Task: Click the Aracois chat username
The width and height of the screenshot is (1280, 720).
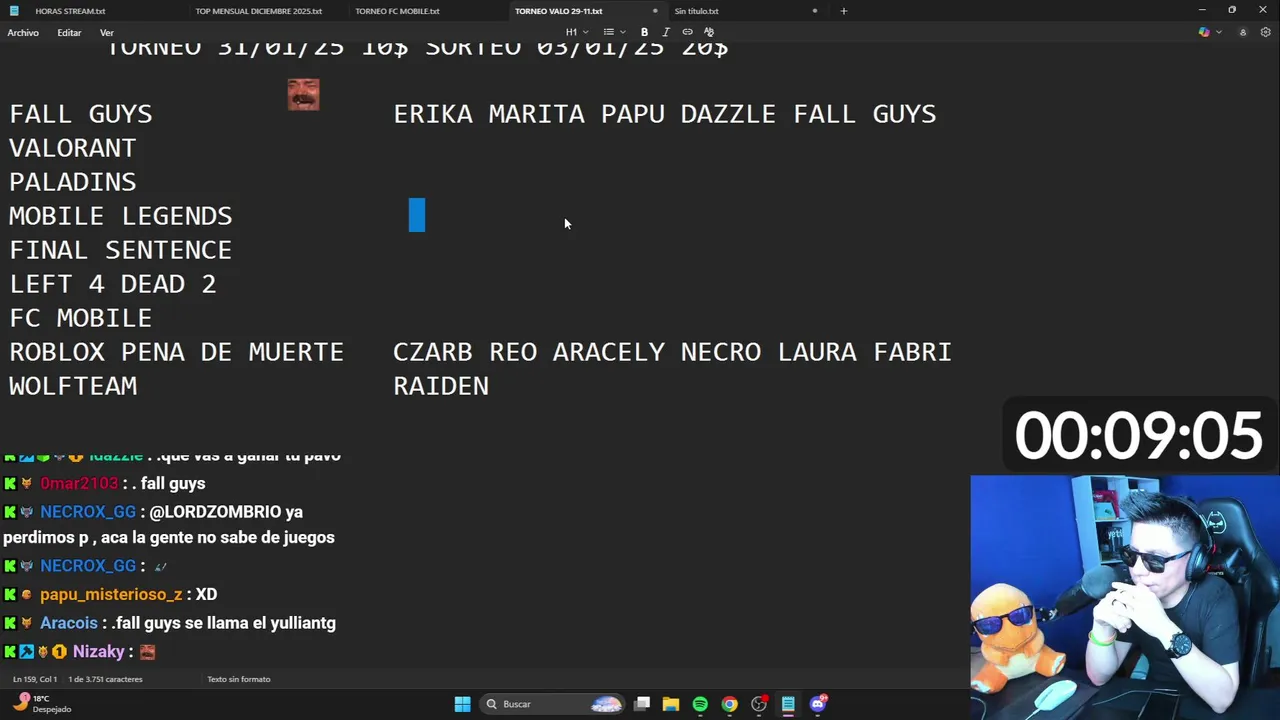Action: click(x=69, y=623)
